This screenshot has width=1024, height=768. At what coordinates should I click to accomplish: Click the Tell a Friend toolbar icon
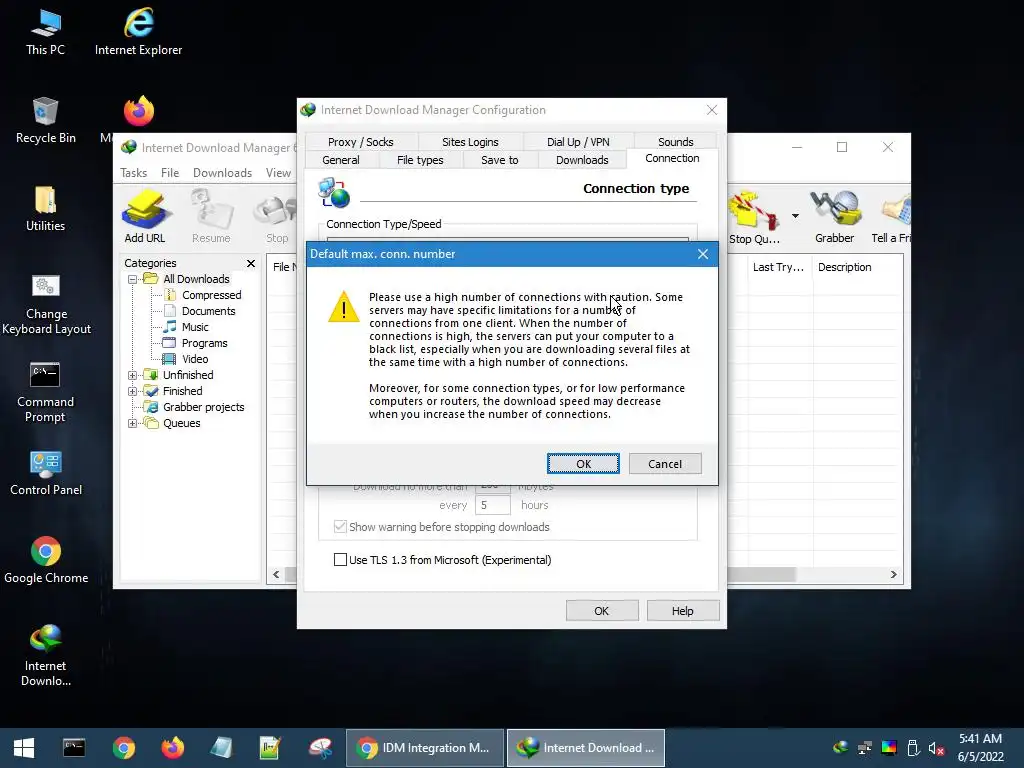pos(891,217)
